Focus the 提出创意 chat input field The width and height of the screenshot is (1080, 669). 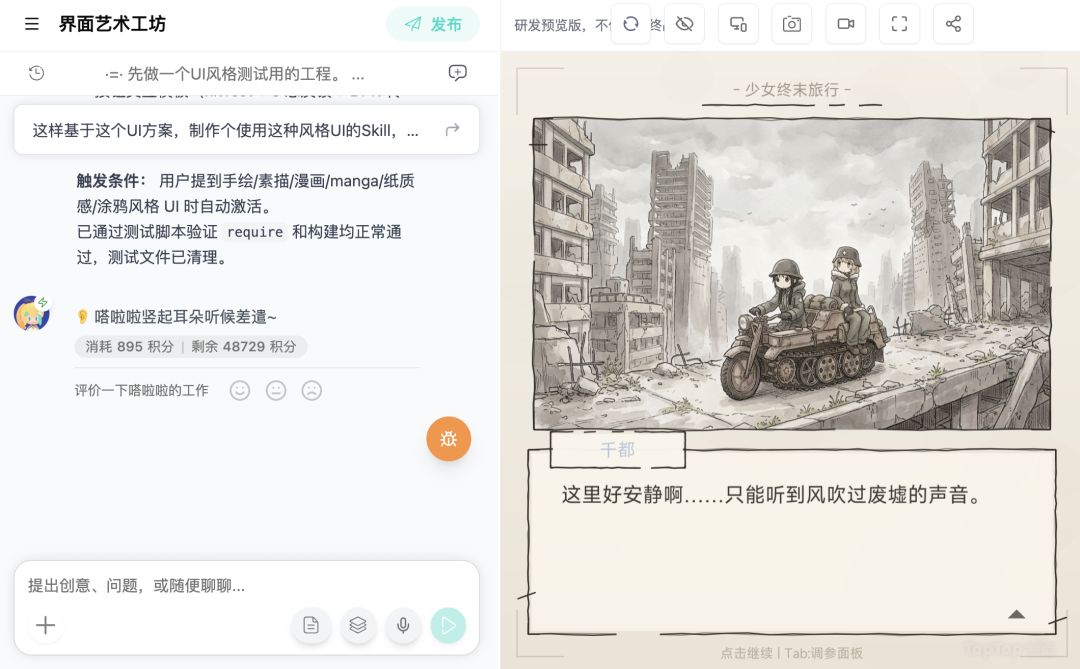(x=247, y=586)
